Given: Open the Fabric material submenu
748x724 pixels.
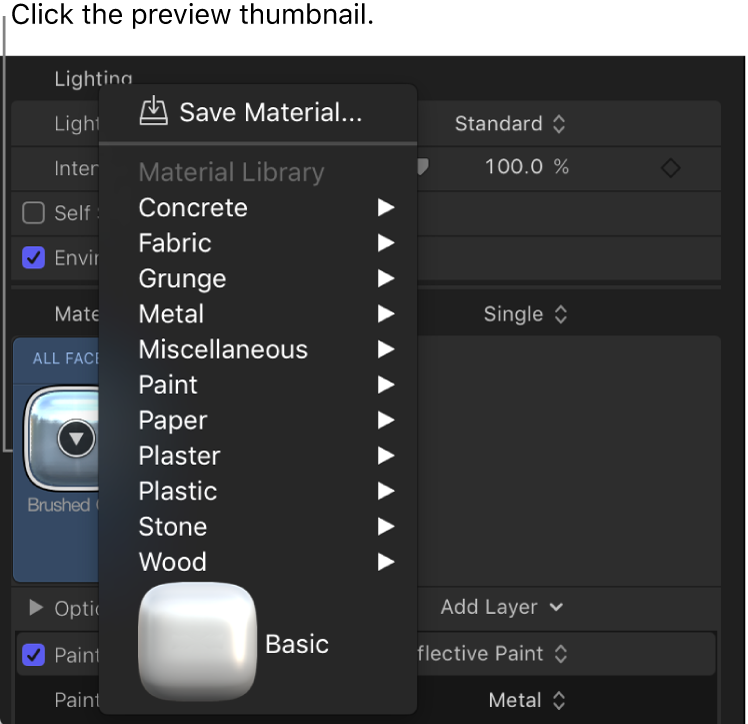Looking at the screenshot, I should click(x=175, y=243).
